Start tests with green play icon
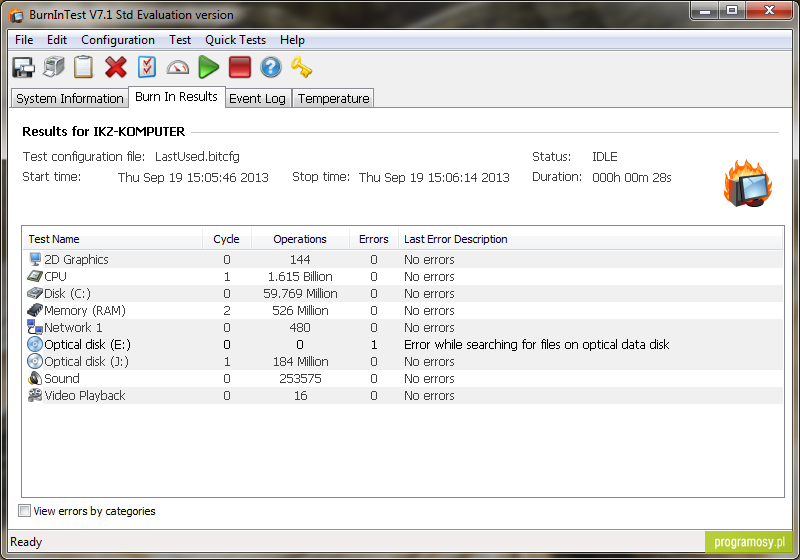This screenshot has height=560, width=800. pyautogui.click(x=208, y=67)
